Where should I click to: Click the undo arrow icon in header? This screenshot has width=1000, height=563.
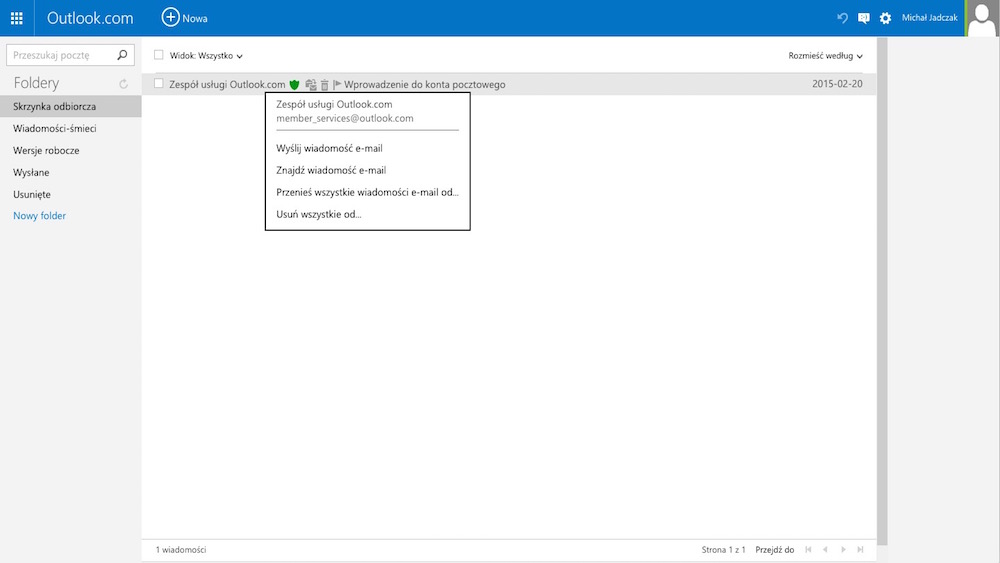[x=842, y=18]
